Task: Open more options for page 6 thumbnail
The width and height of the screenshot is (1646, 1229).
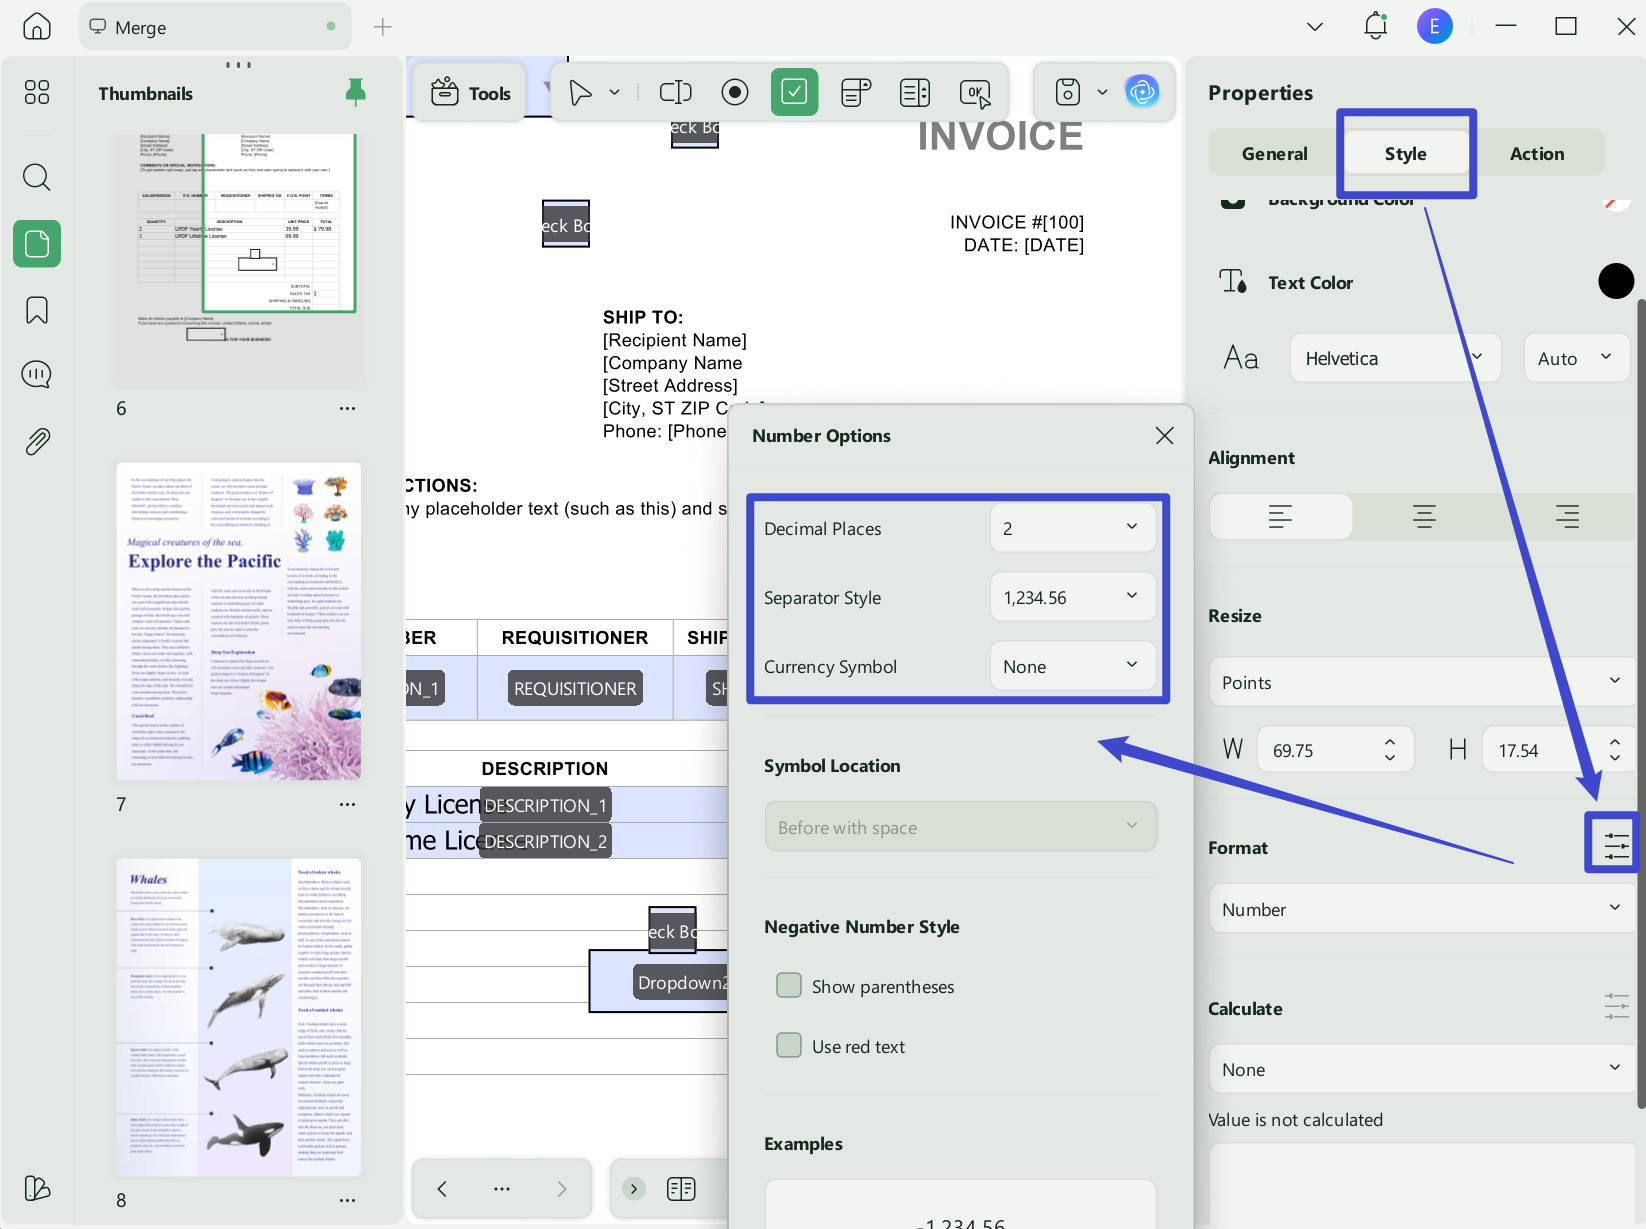Action: coord(347,408)
